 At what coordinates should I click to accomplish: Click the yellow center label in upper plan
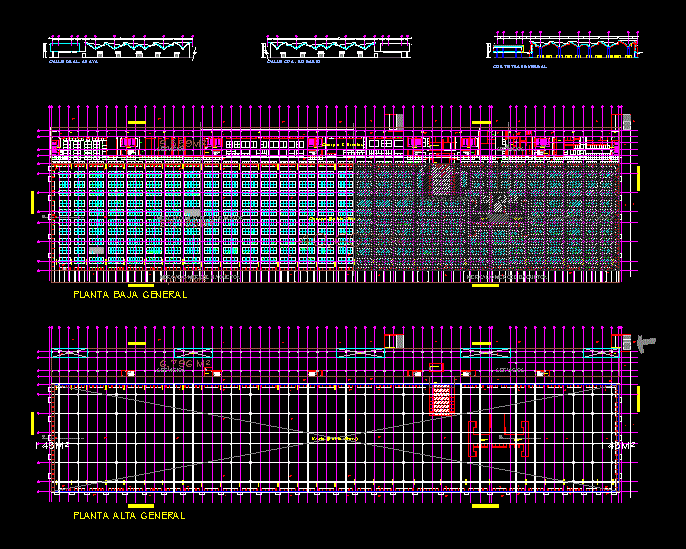334,438
